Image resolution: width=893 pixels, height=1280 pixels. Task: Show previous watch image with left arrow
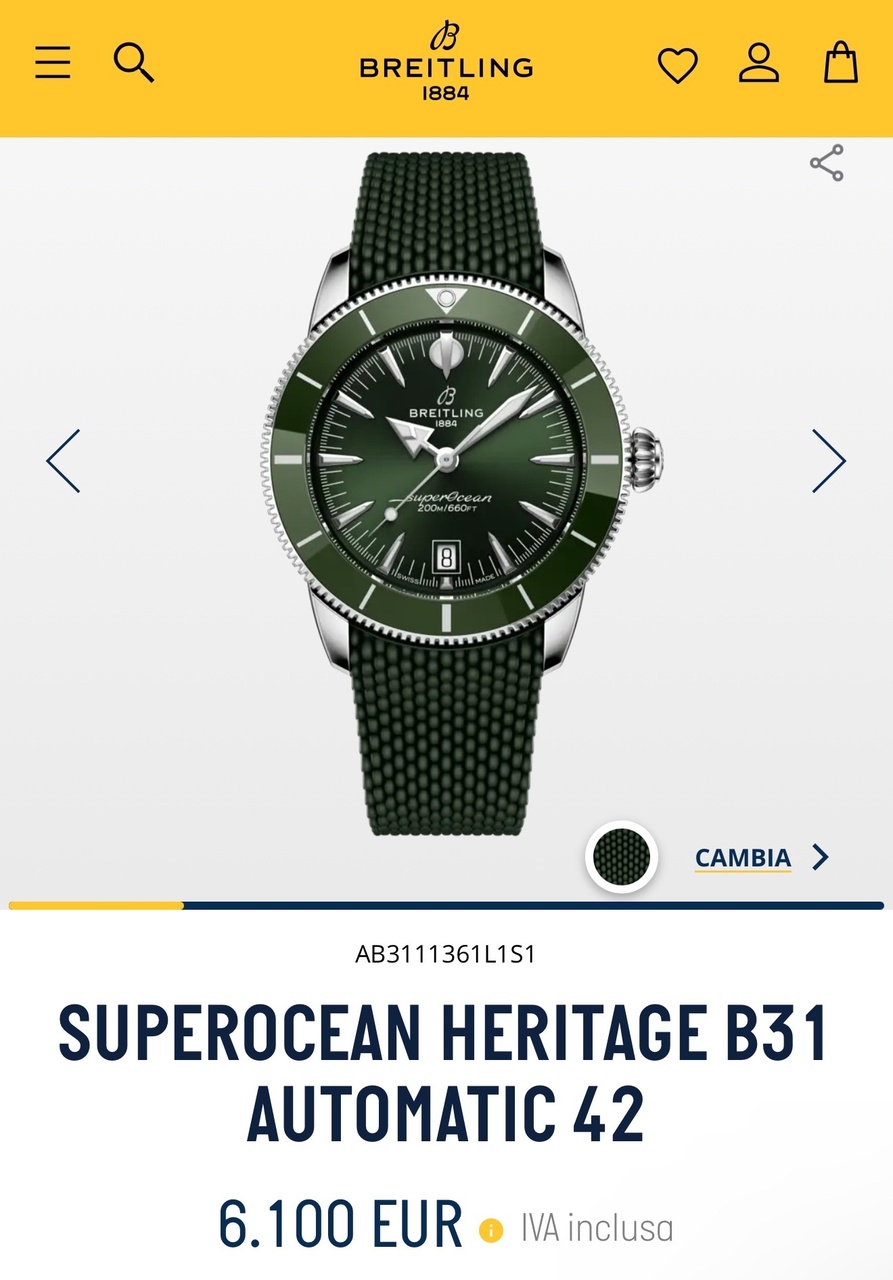pyautogui.click(x=63, y=460)
